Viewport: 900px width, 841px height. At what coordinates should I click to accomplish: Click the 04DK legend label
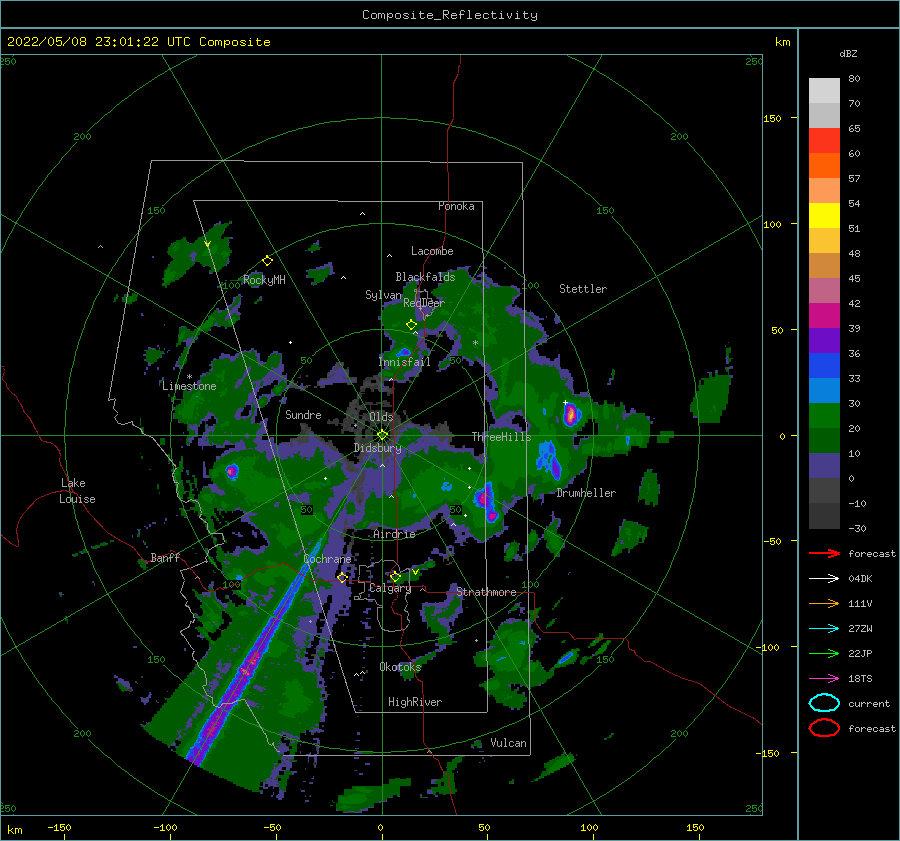860,579
